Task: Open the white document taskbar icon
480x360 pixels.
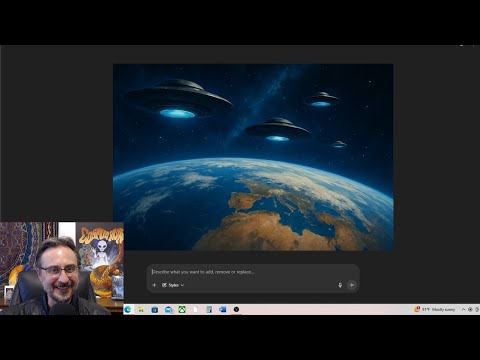Action: tap(196, 310)
